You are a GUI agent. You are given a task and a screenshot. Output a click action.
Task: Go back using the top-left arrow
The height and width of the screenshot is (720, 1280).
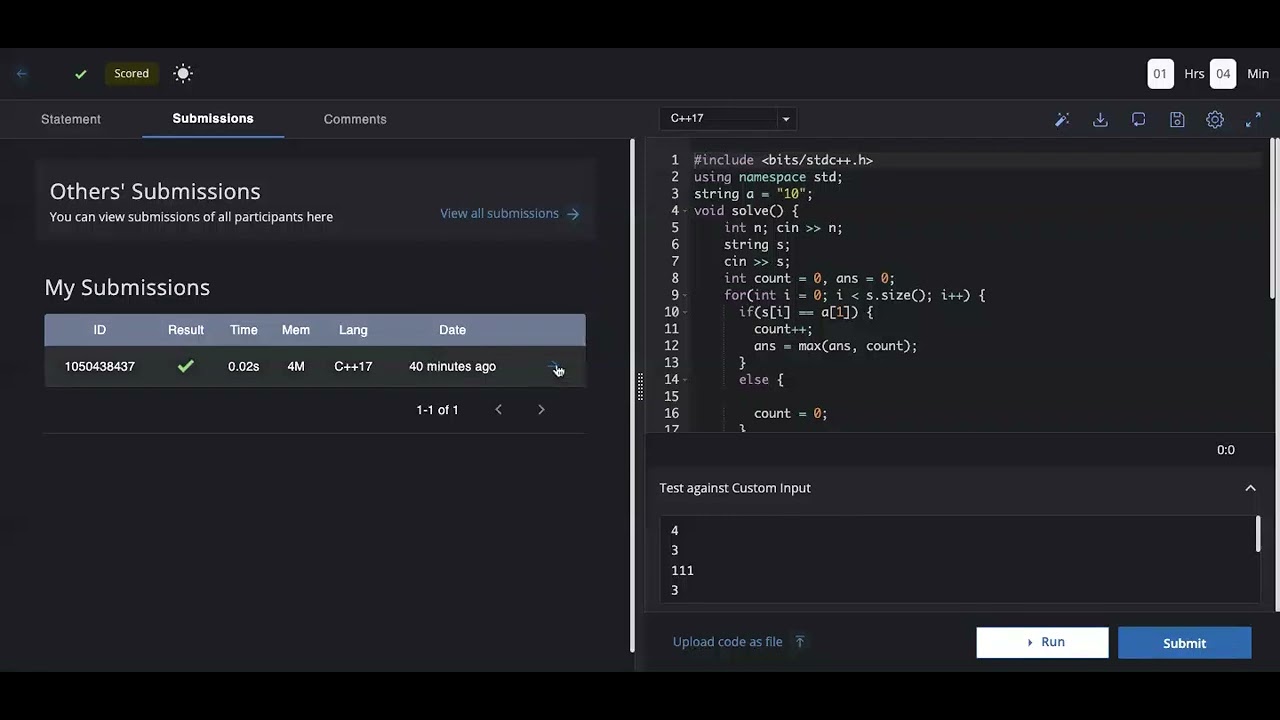pyautogui.click(x=22, y=73)
